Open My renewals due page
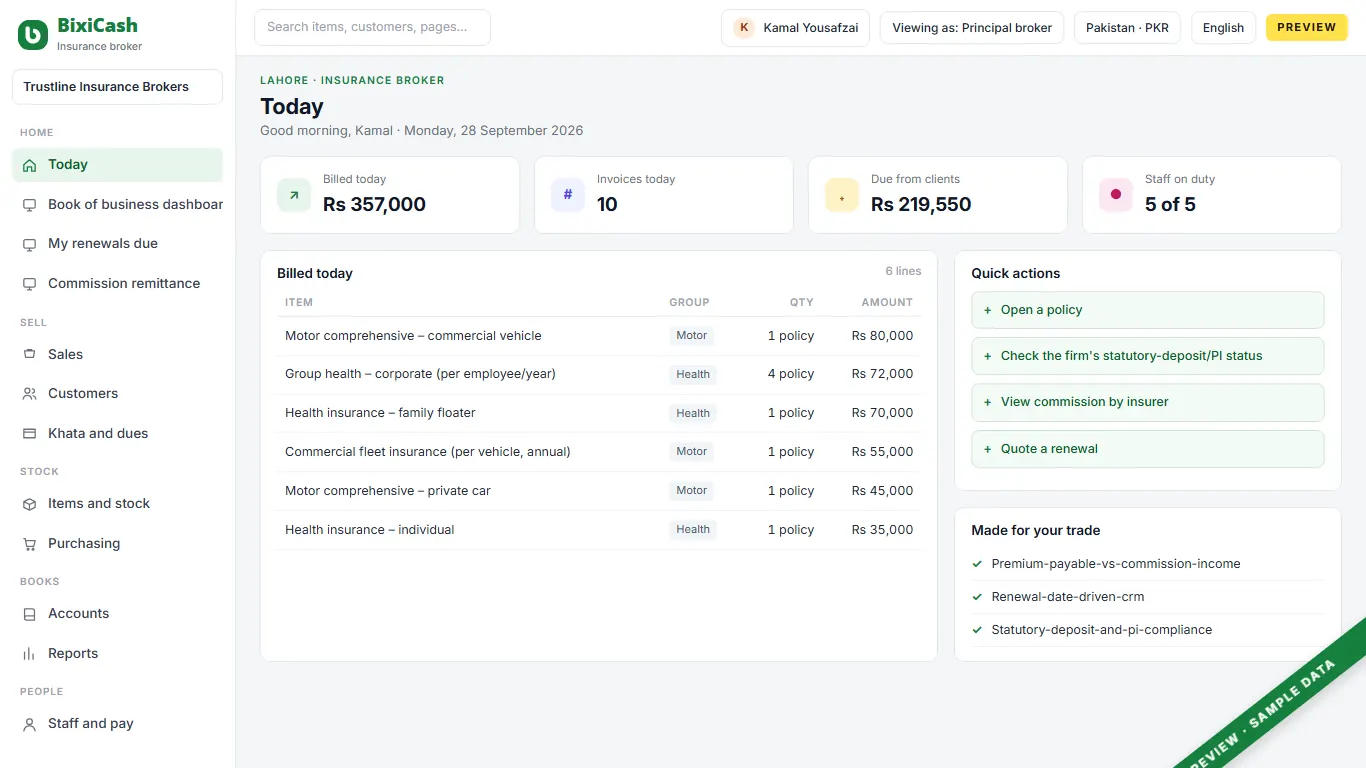This screenshot has height=768, width=1366. click(117, 244)
